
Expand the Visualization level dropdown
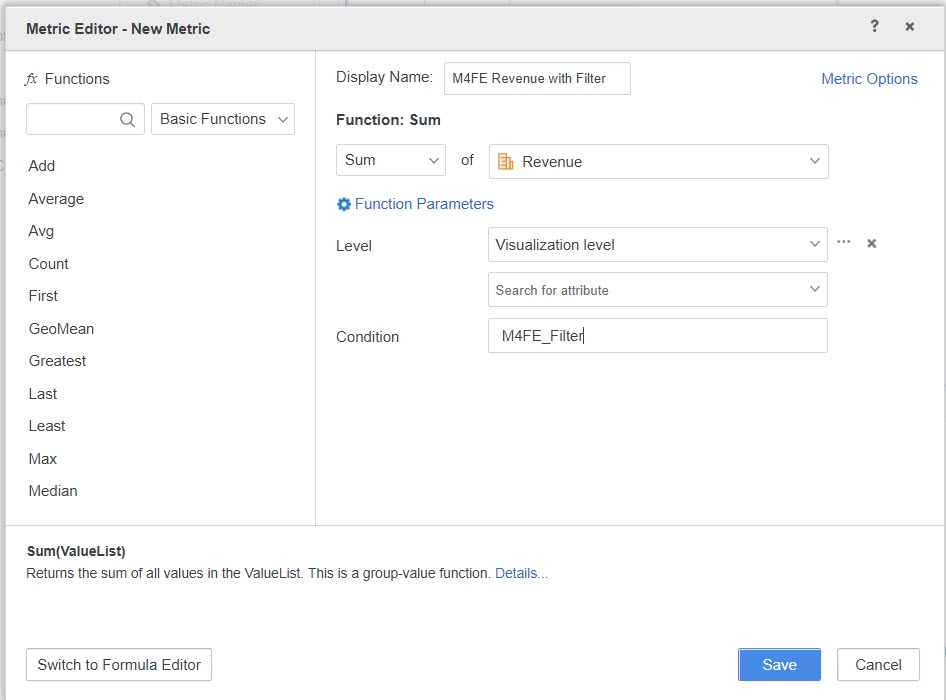[657, 244]
